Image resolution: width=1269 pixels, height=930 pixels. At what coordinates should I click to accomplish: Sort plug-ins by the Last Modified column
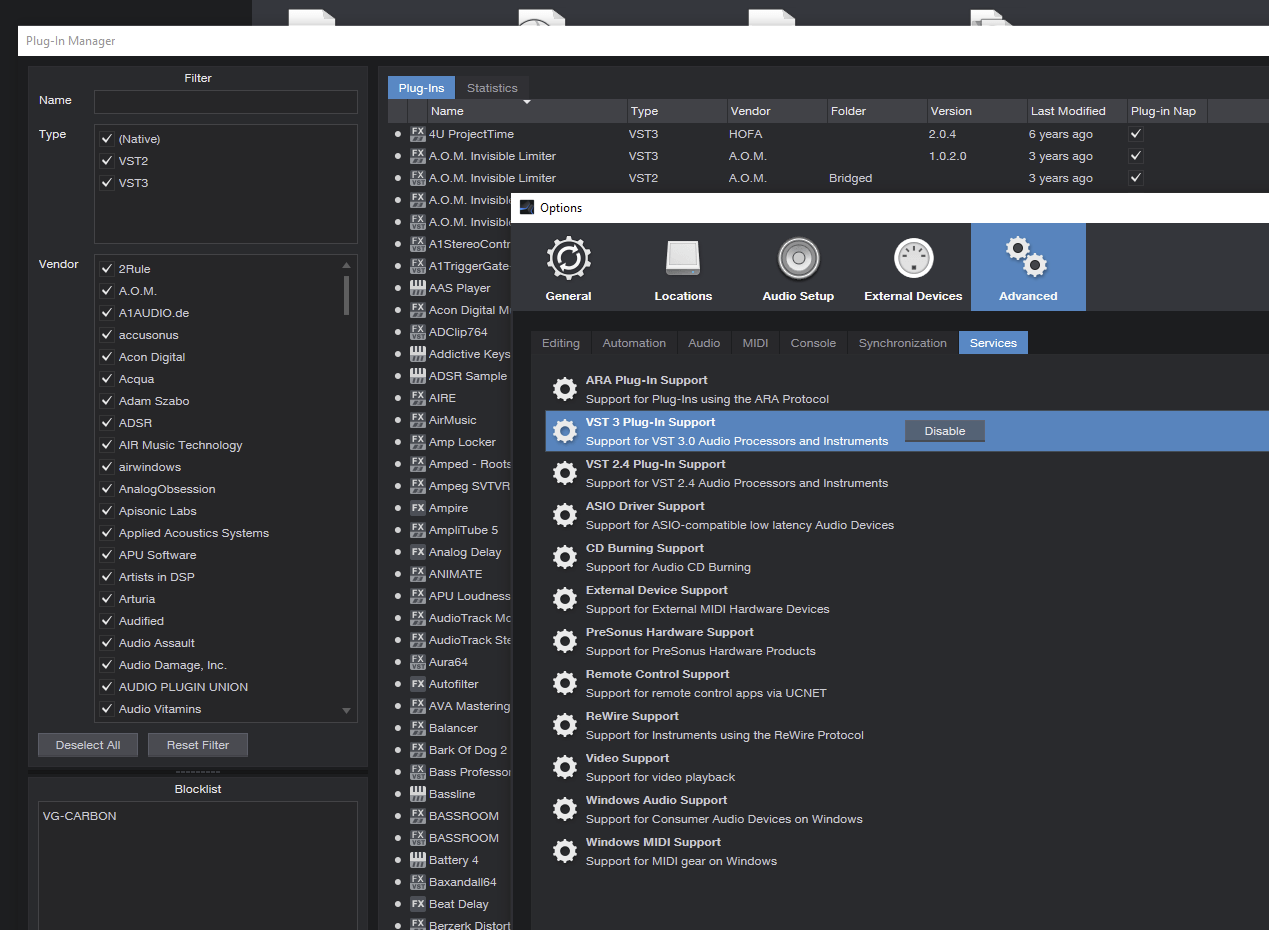[x=1076, y=111]
